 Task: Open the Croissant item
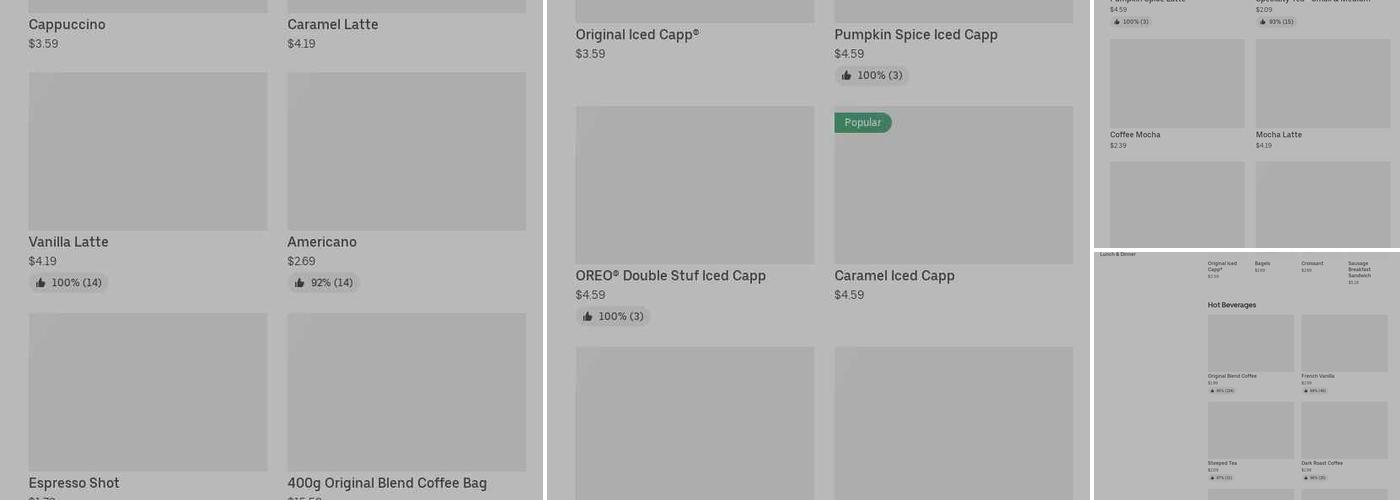(x=1311, y=264)
